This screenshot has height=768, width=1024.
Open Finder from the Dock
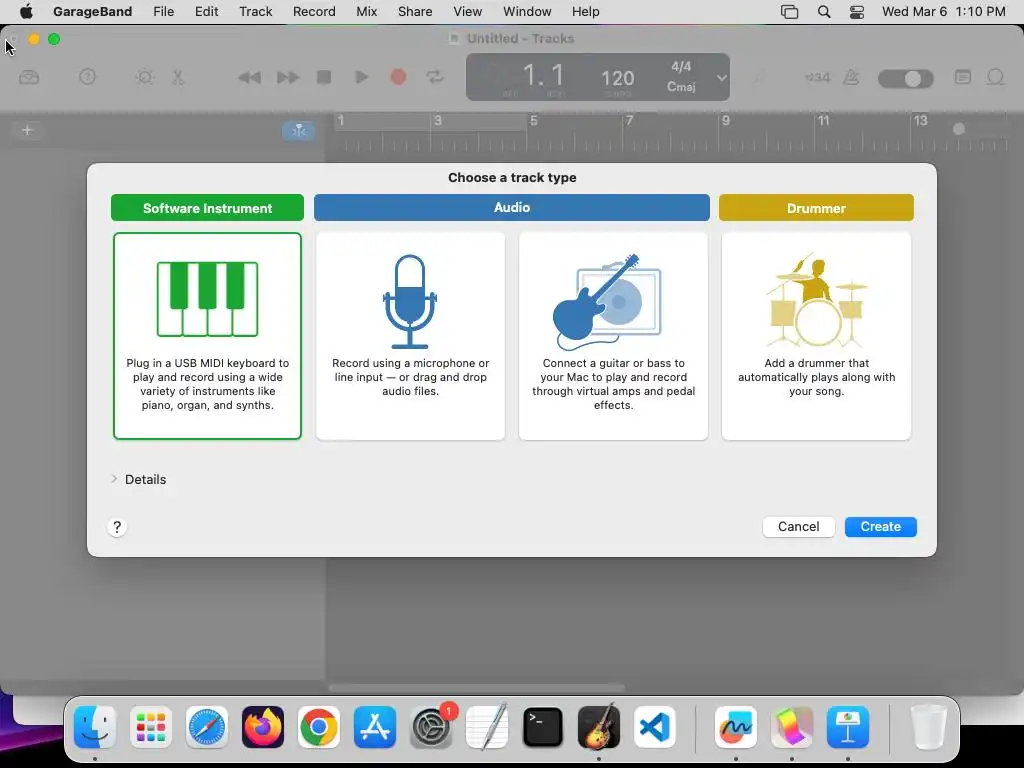coord(95,727)
